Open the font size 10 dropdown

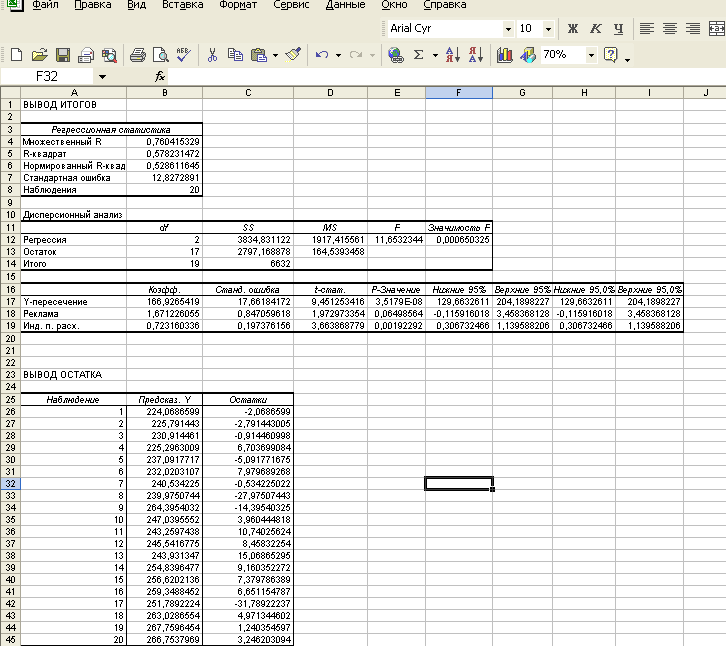click(548, 29)
